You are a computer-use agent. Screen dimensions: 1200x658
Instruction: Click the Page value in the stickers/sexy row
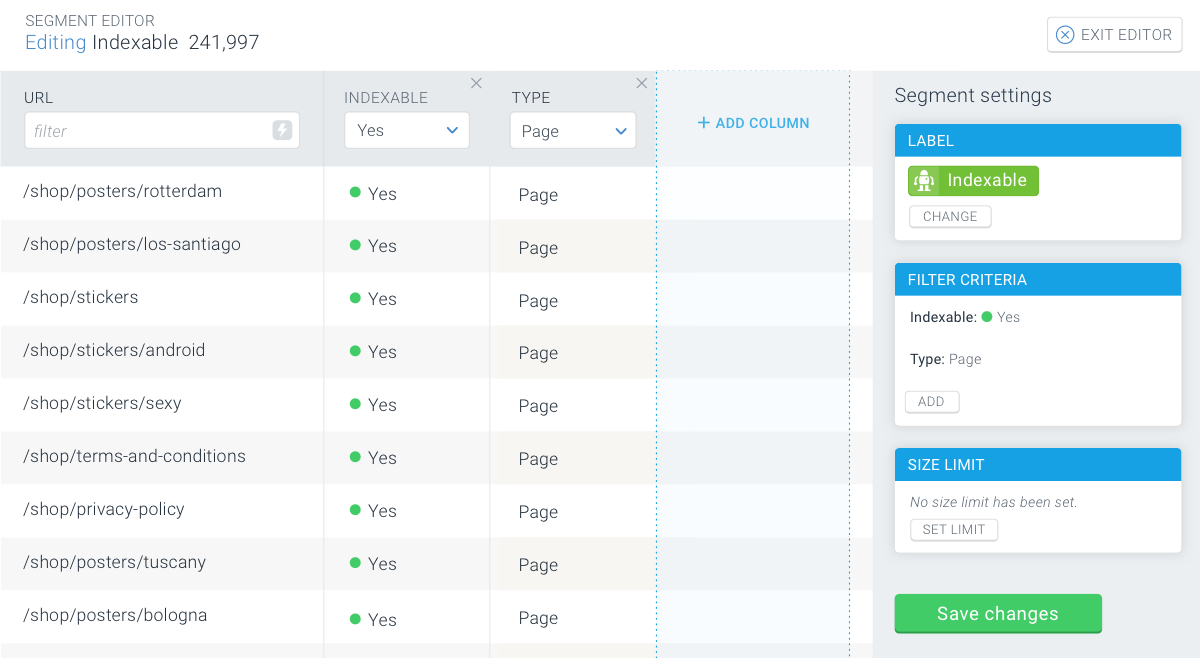[x=538, y=406]
